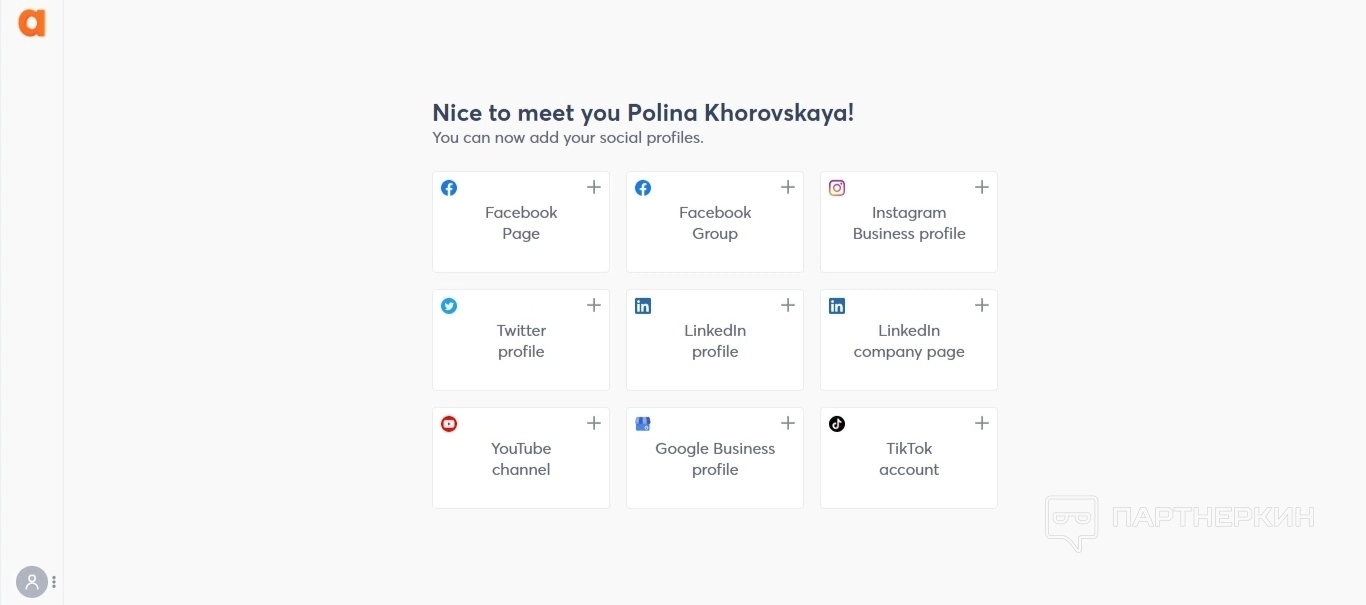Viewport: 1366px width, 605px height.
Task: Click the orange Agorapulse logo icon
Action: point(32,23)
